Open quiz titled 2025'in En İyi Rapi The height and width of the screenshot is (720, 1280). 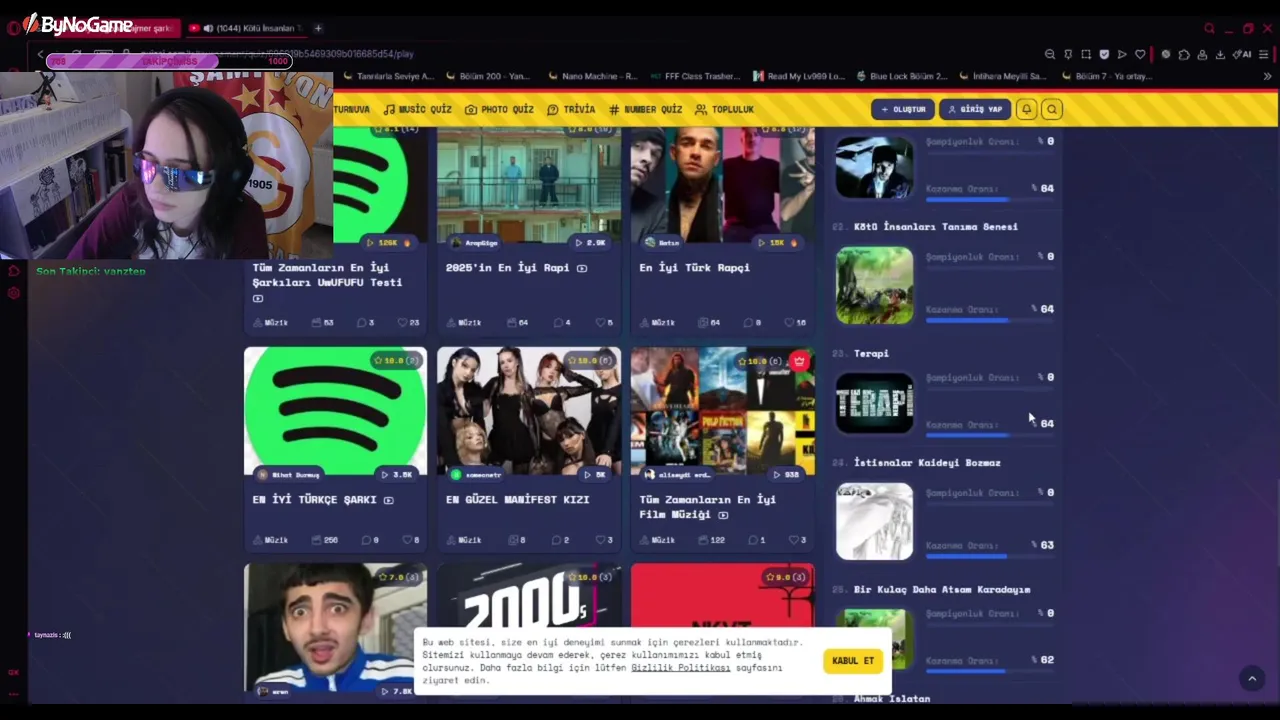pos(509,268)
